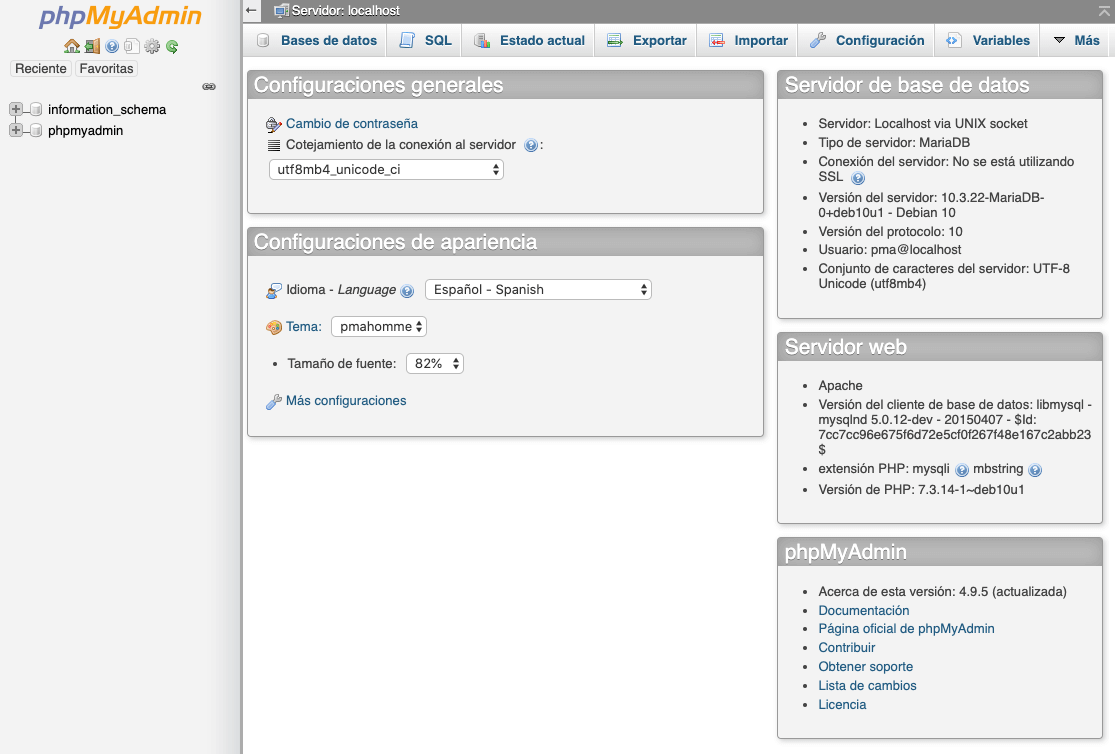Click the home icon in the sidebar

[72, 47]
